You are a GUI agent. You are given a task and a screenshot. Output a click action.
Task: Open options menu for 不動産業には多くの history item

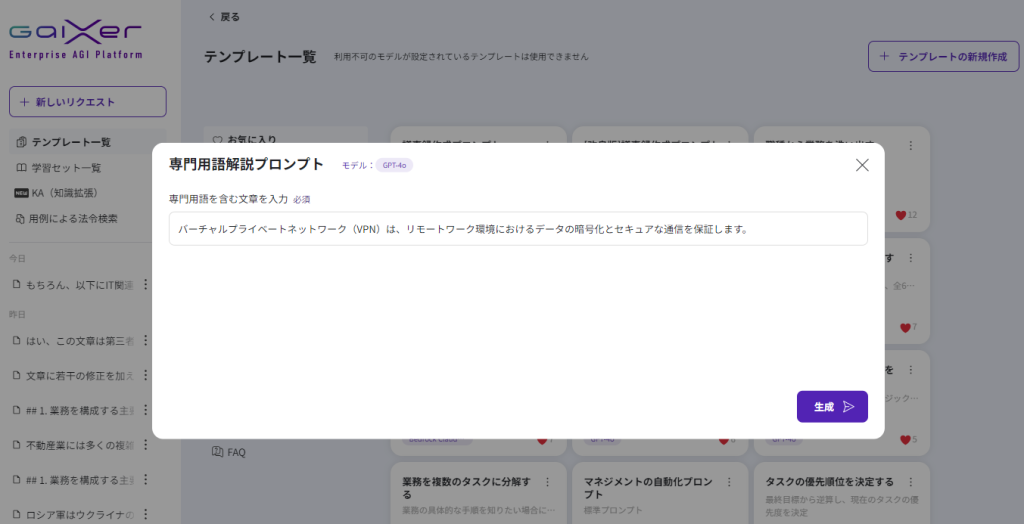tap(145, 445)
